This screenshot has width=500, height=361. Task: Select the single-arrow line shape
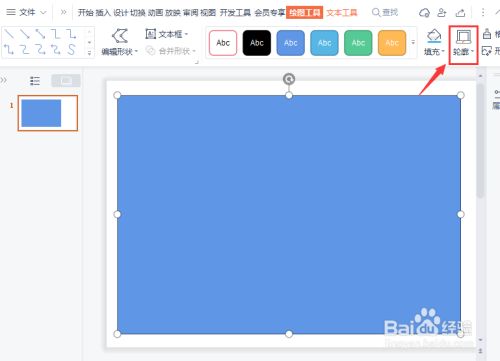click(x=25, y=34)
